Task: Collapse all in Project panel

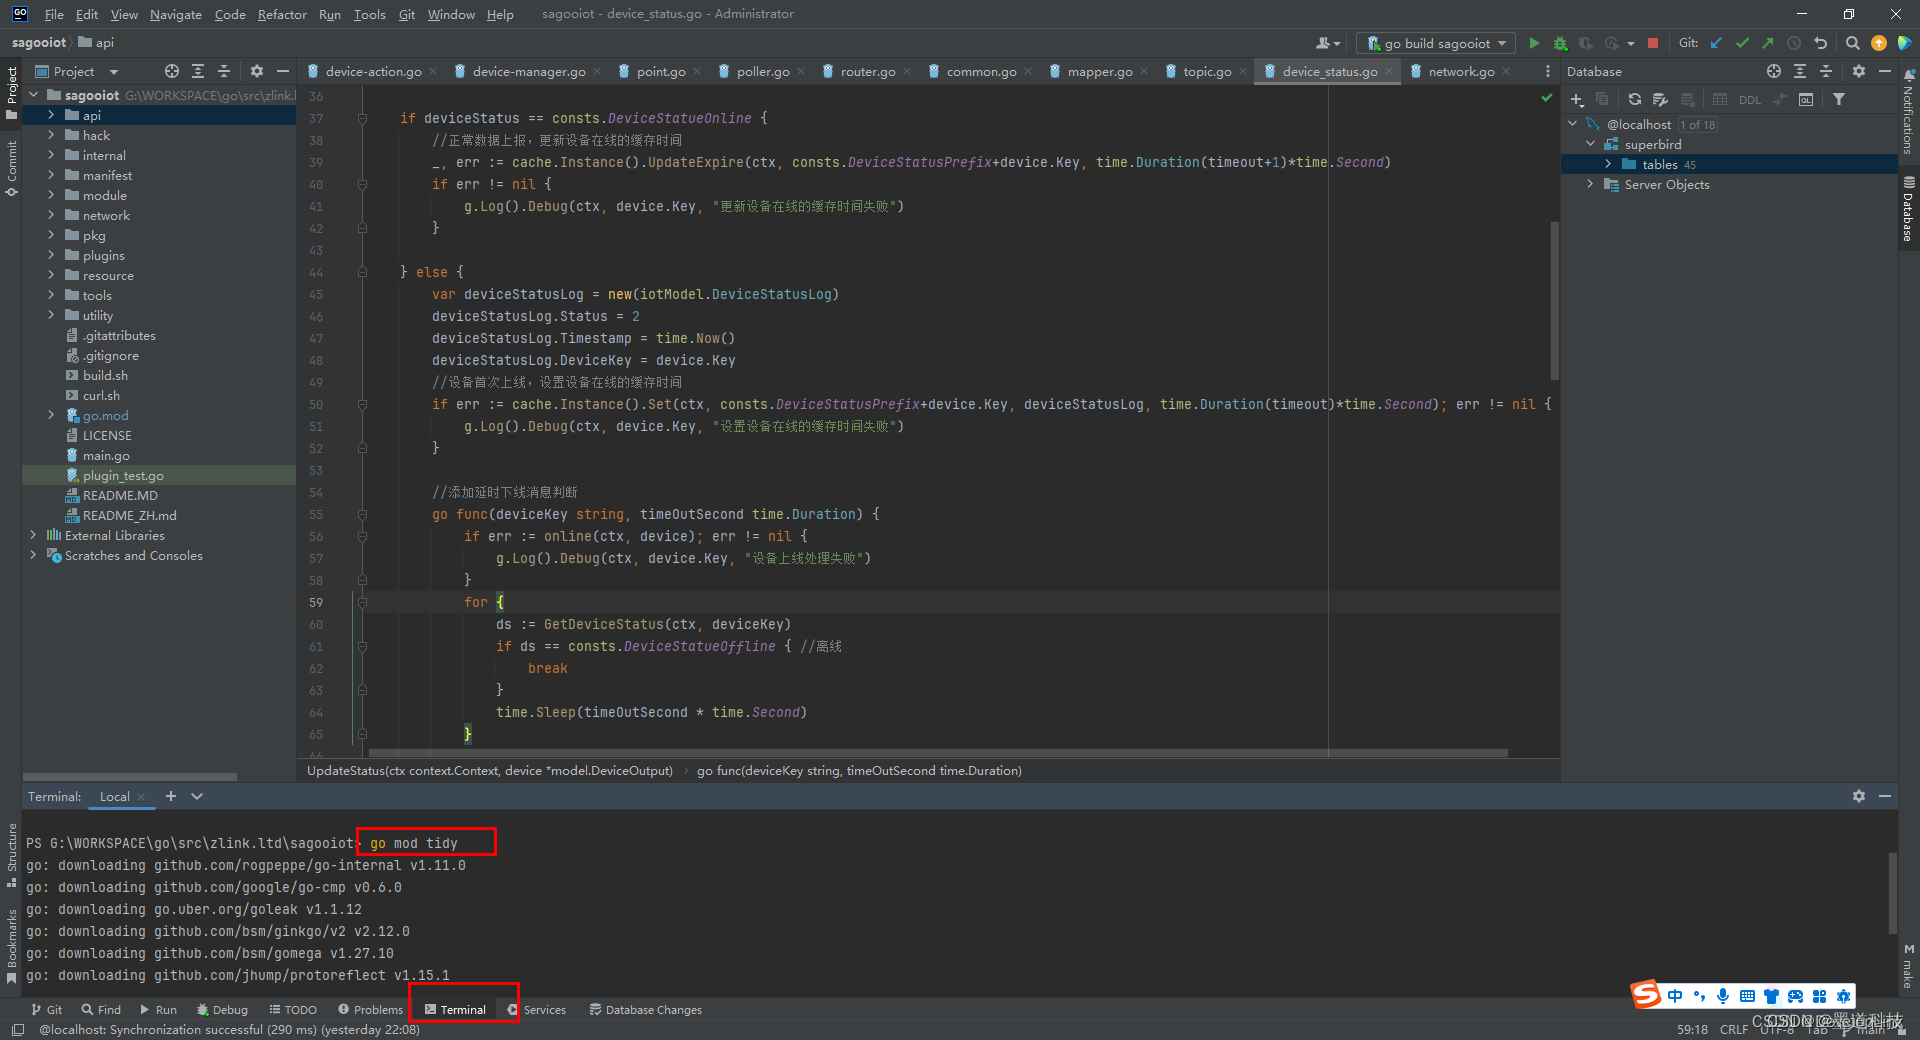Action: click(x=224, y=71)
